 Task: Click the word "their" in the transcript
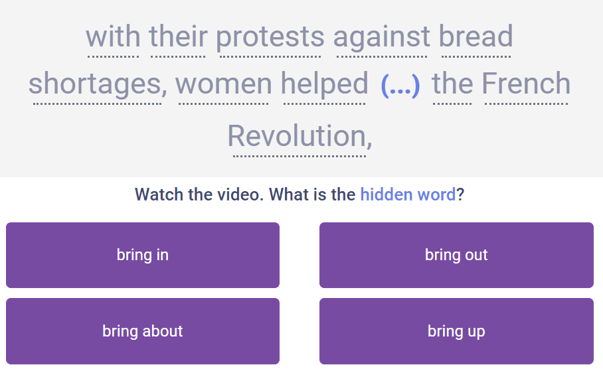pyautogui.click(x=178, y=37)
